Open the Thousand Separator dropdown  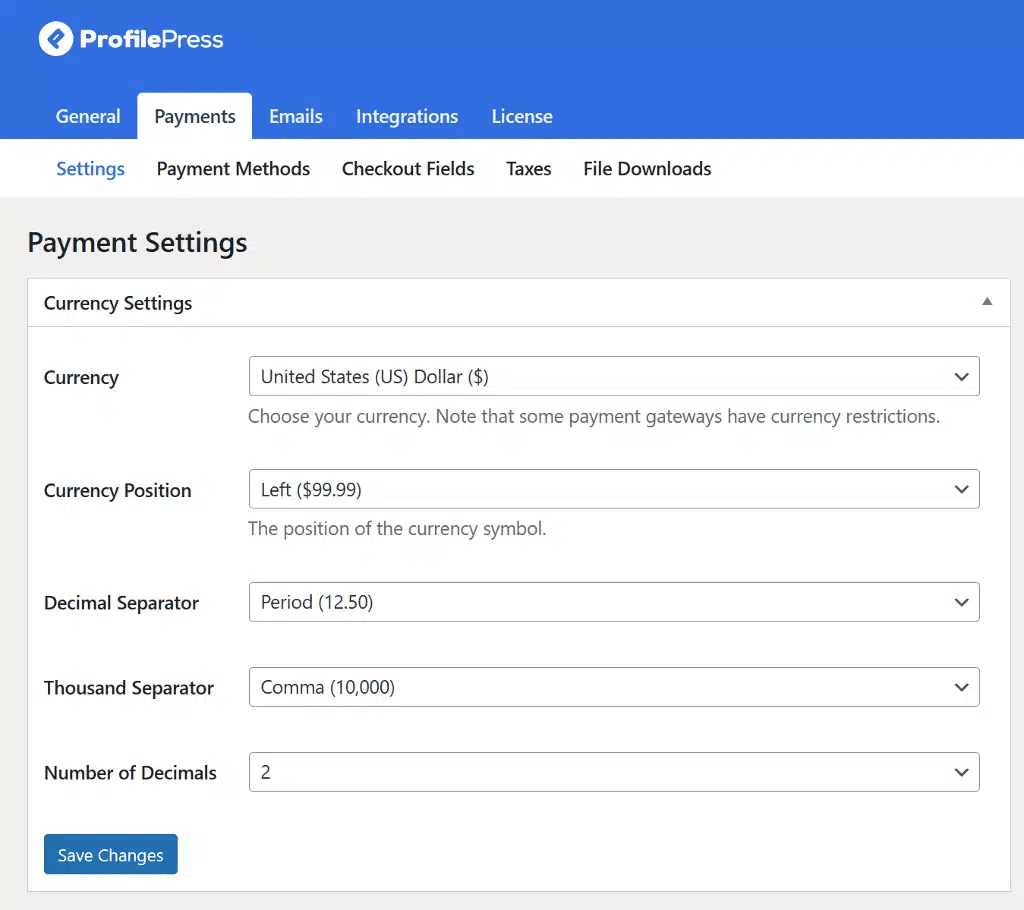[613, 688]
